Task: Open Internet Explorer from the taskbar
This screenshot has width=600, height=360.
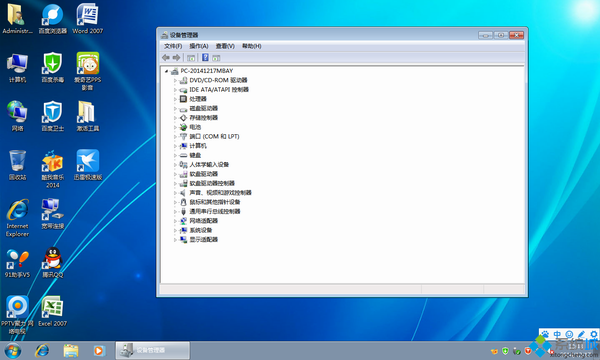Action: click(x=42, y=350)
